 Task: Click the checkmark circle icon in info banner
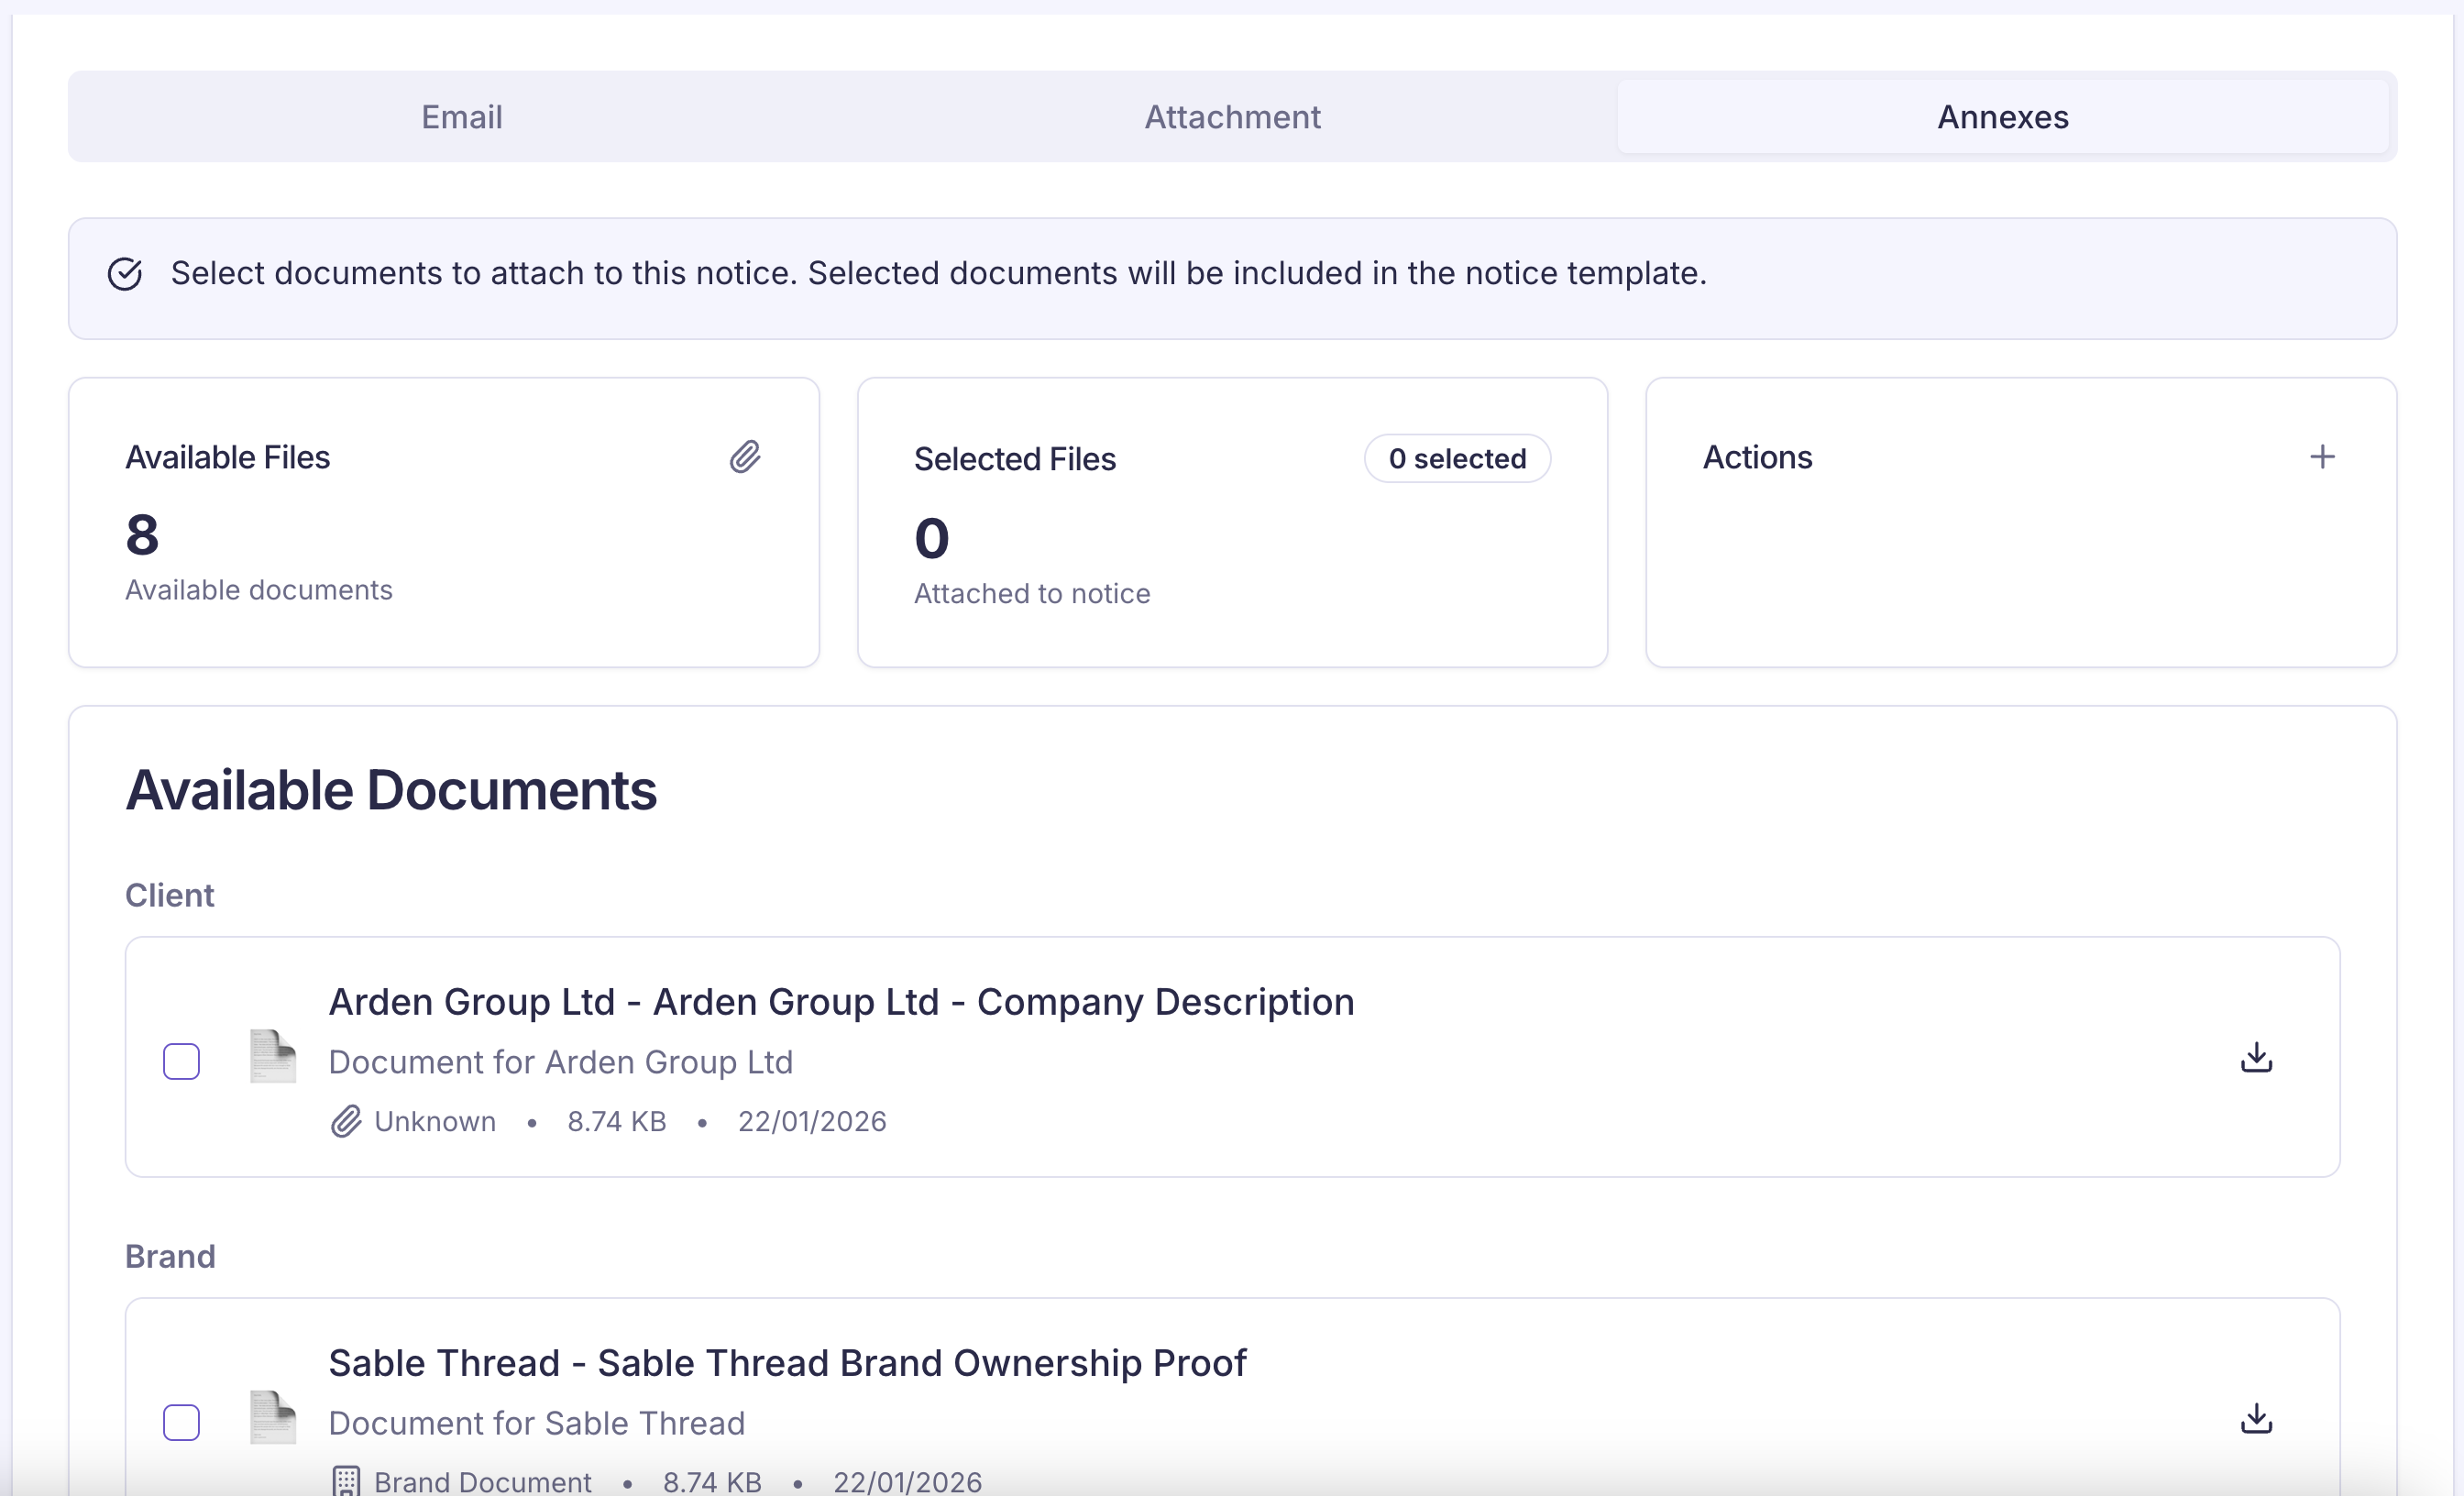125,273
